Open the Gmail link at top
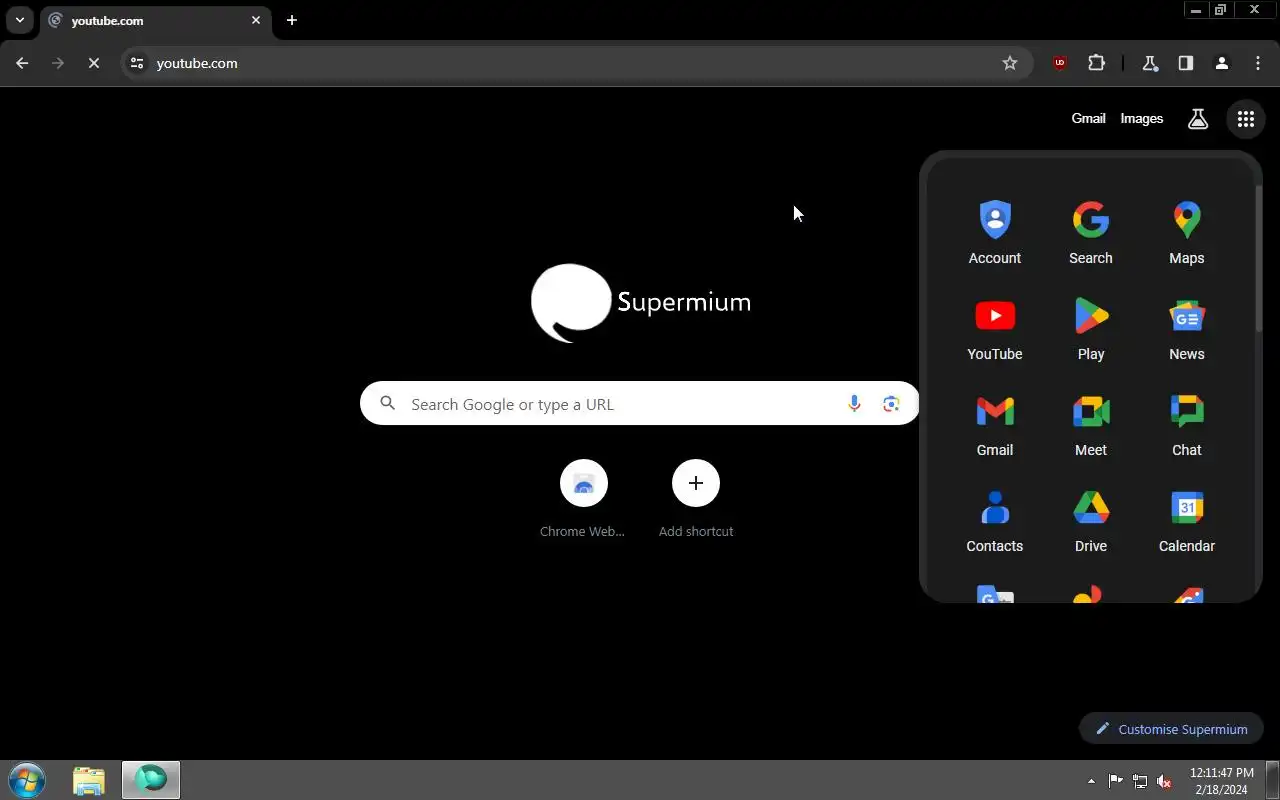Screen dimensions: 1280x800 (1088, 119)
